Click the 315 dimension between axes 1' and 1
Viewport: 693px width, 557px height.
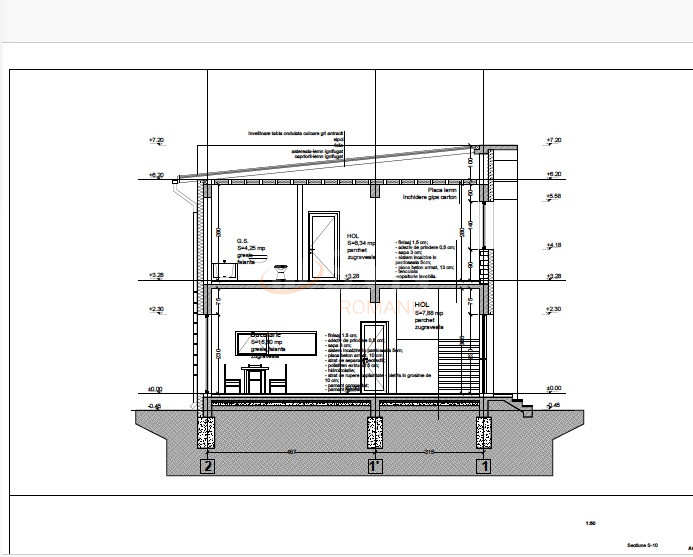pyautogui.click(x=429, y=453)
